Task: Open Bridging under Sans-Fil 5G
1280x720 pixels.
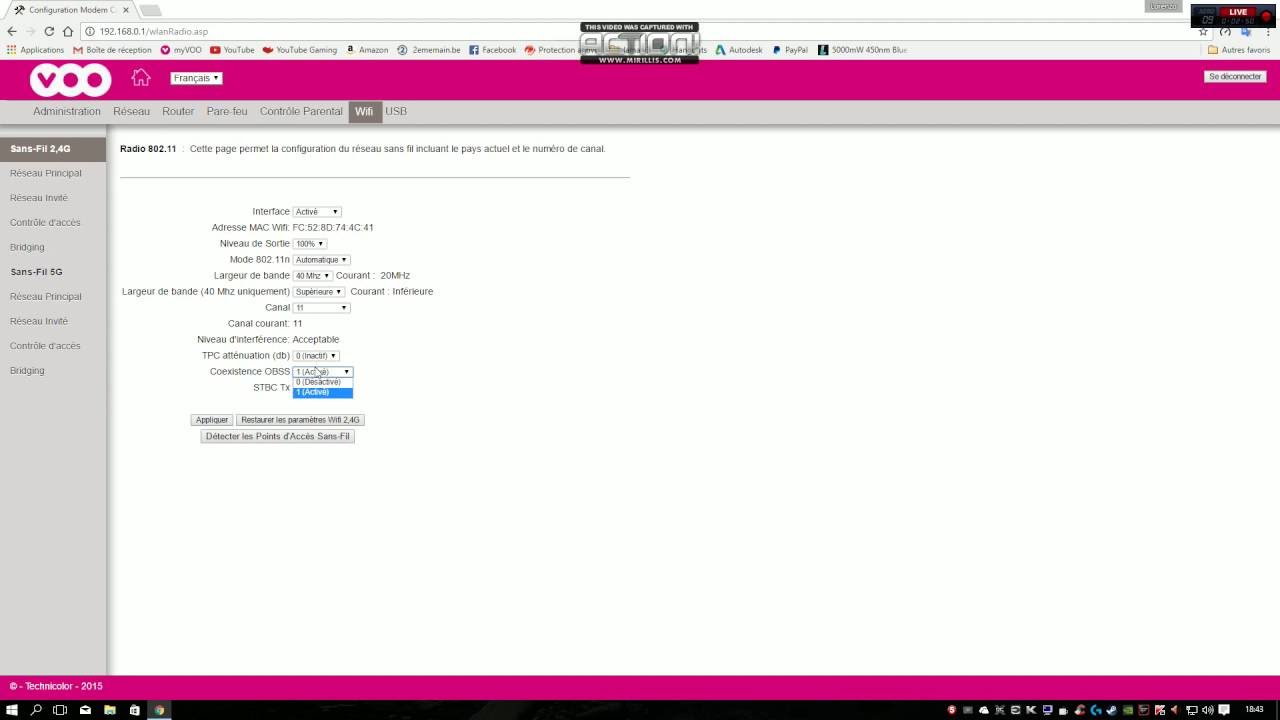Action: tap(27, 371)
